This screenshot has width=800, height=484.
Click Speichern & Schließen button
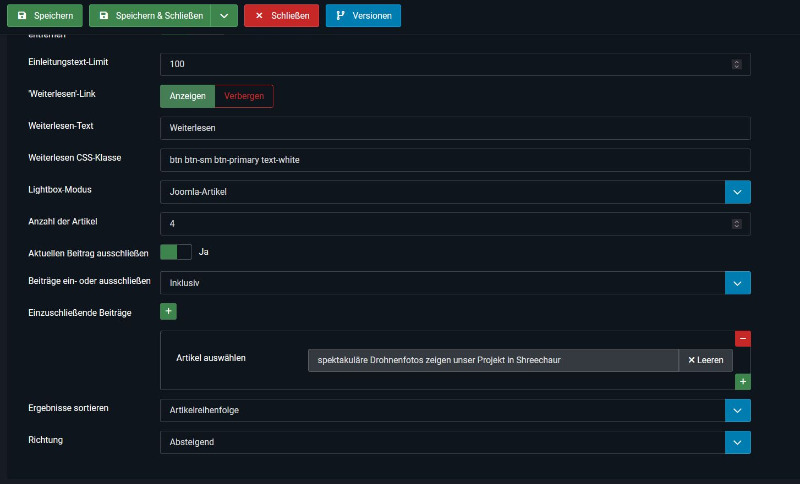(x=151, y=16)
